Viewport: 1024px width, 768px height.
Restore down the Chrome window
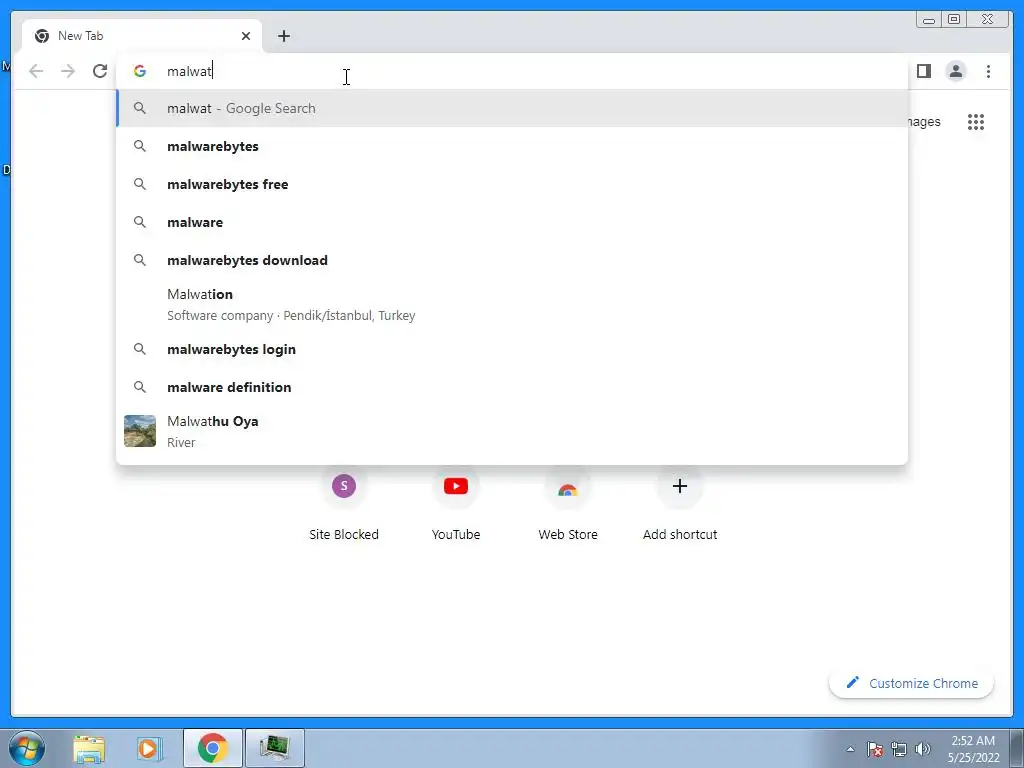pos(954,20)
